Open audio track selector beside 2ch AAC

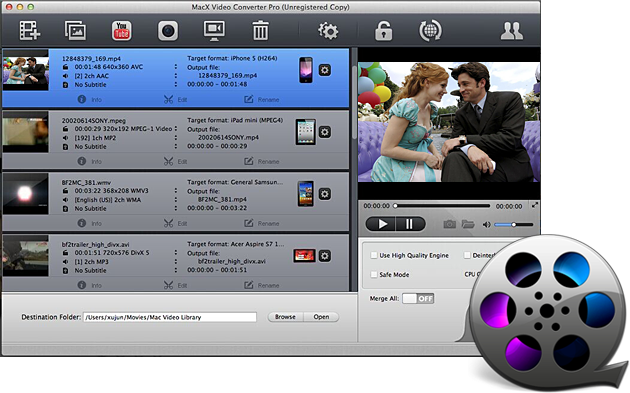[x=176, y=76]
